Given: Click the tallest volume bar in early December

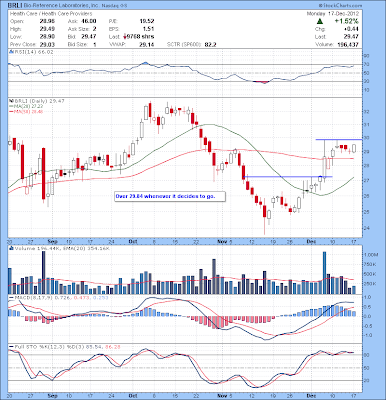Looking at the screenshot, I should [324, 273].
